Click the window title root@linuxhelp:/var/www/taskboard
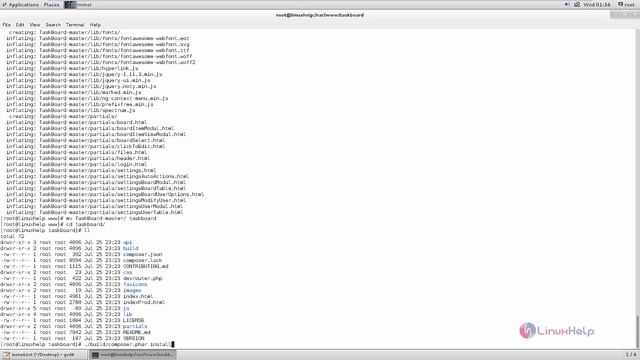 pyautogui.click(x=320, y=15)
